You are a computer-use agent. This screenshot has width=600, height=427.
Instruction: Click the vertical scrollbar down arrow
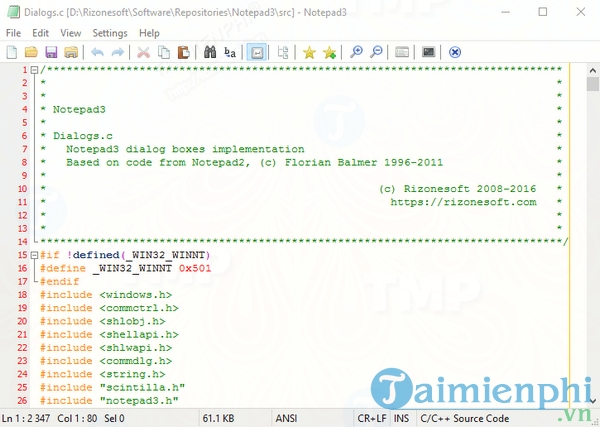coord(591,401)
